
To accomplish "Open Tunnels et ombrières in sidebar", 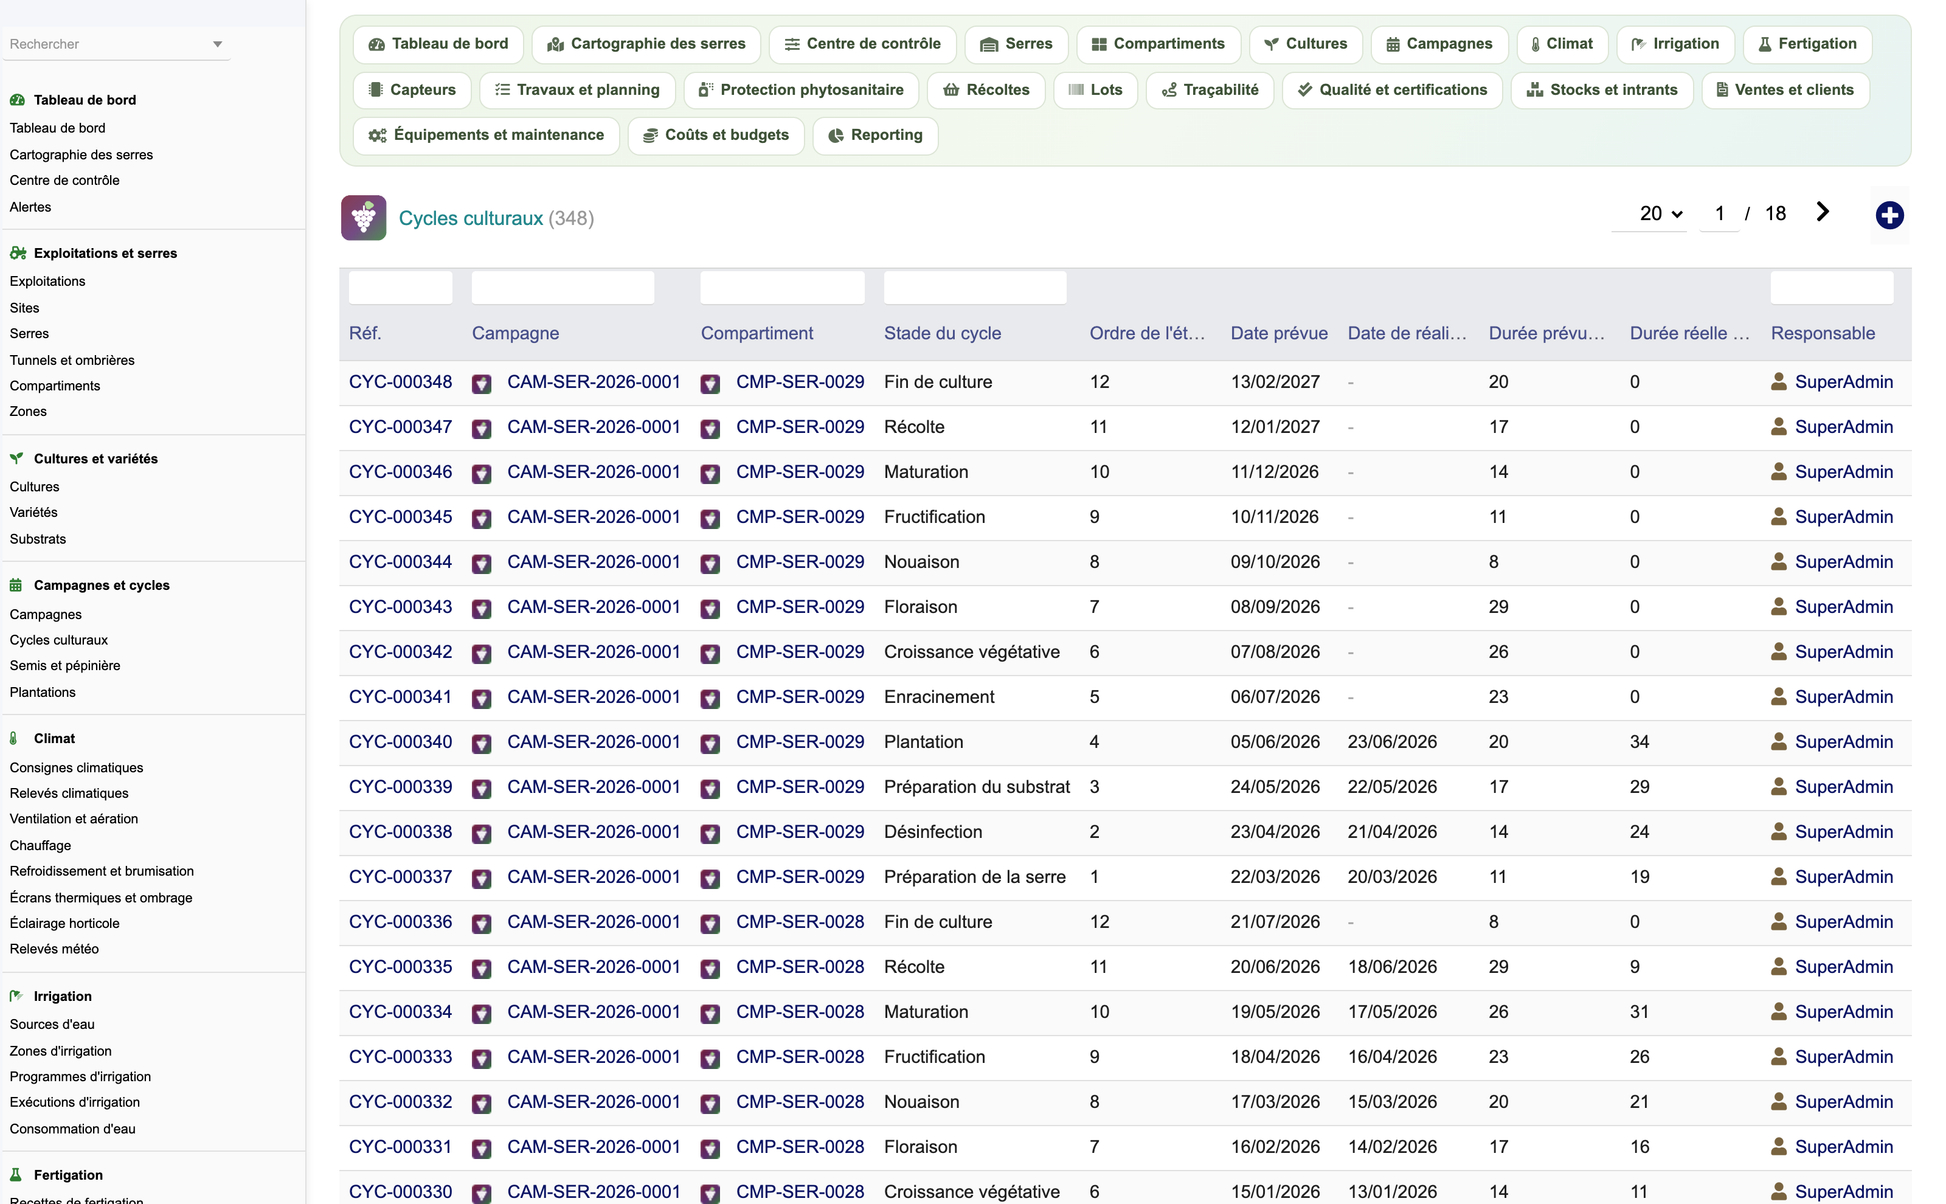I will (x=72, y=360).
